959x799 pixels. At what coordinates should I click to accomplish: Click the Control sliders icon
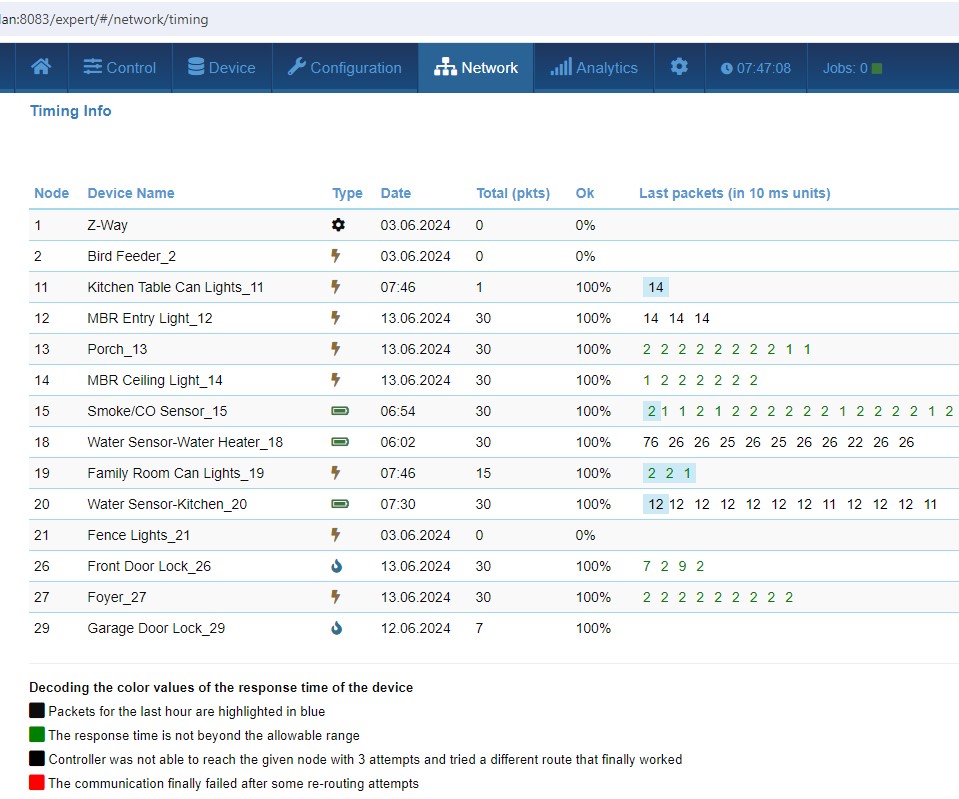93,67
